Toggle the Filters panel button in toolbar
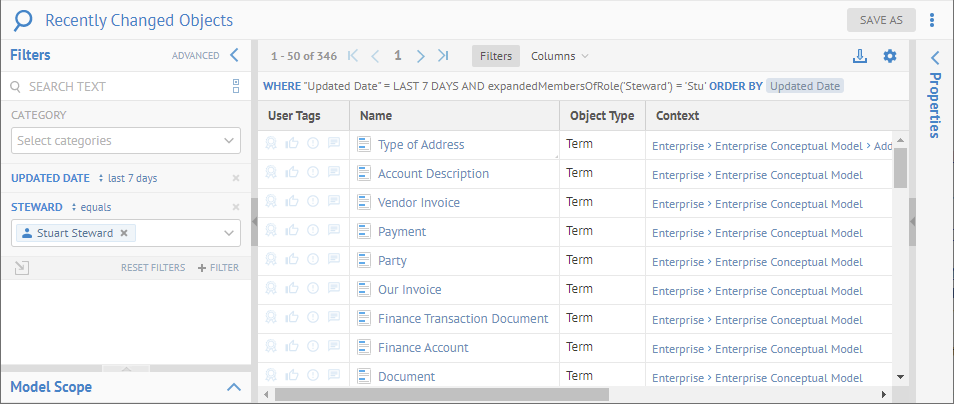 496,56
